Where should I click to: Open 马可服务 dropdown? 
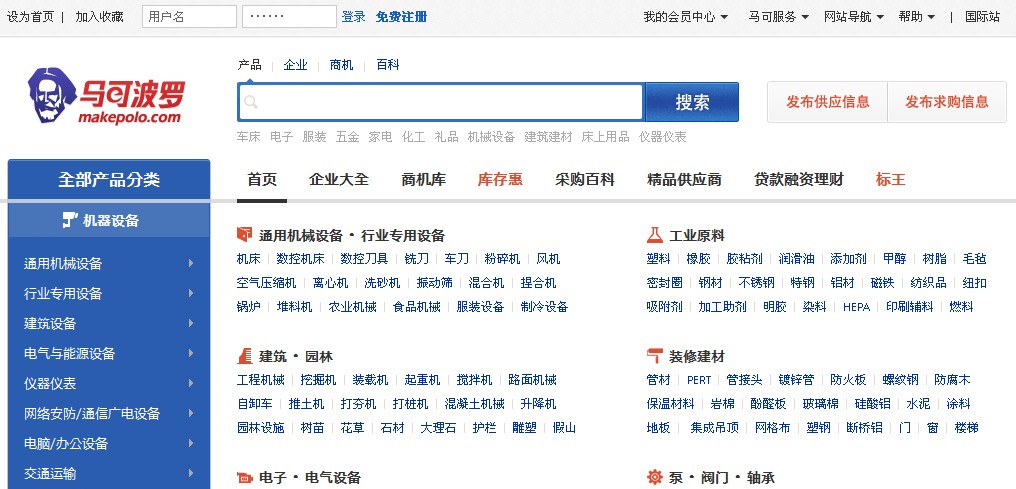tap(779, 17)
